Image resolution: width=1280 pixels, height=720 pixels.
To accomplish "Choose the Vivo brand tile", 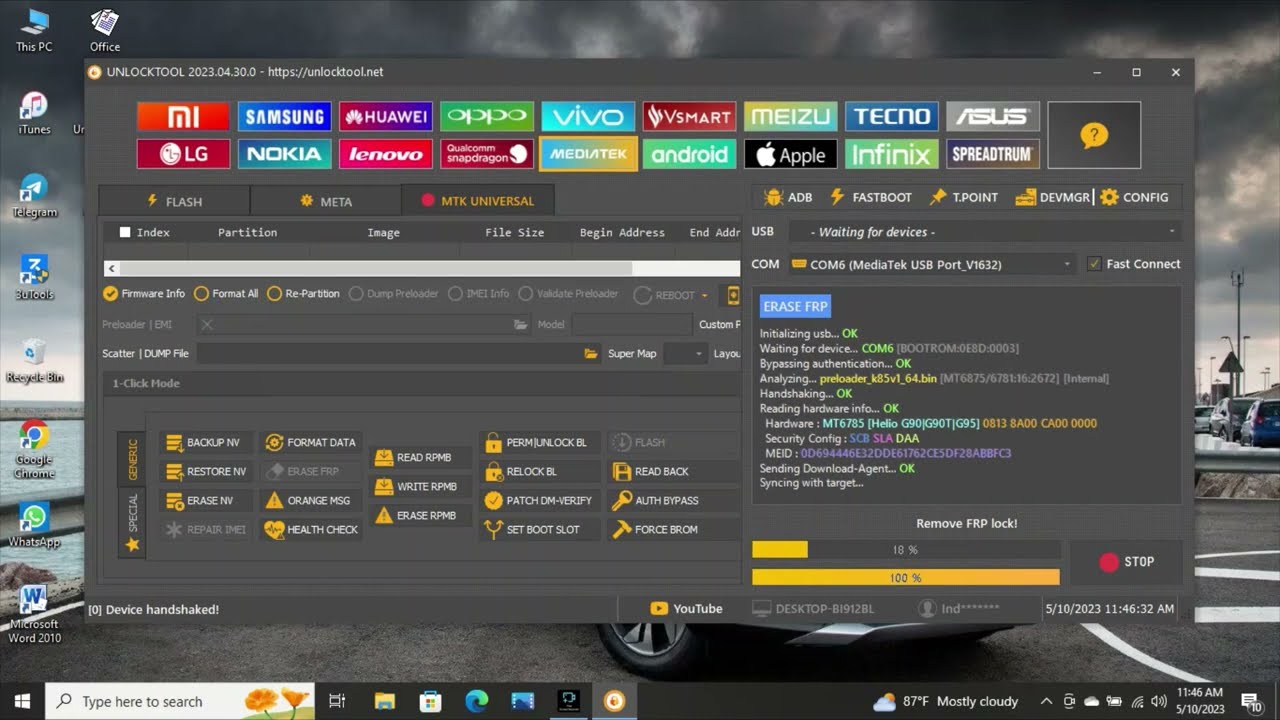I will click(x=588, y=117).
